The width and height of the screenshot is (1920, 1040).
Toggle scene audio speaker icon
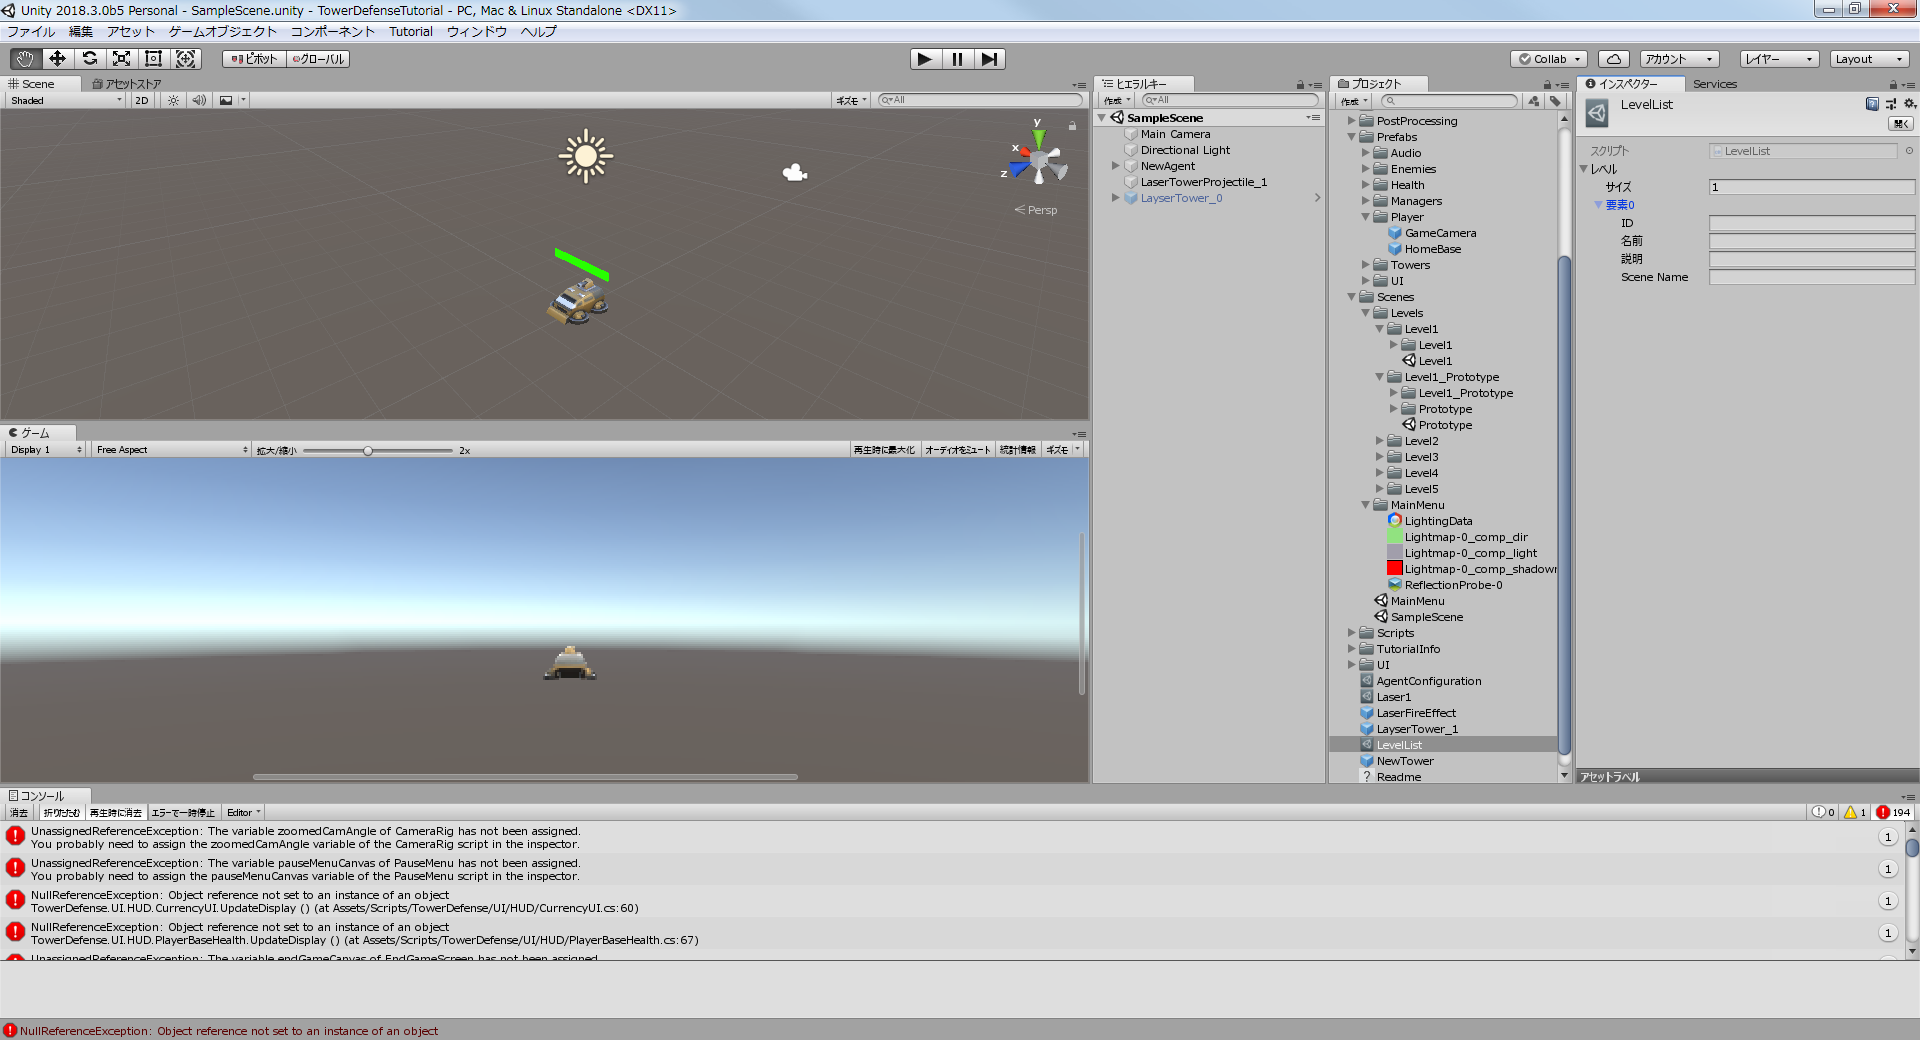click(199, 100)
